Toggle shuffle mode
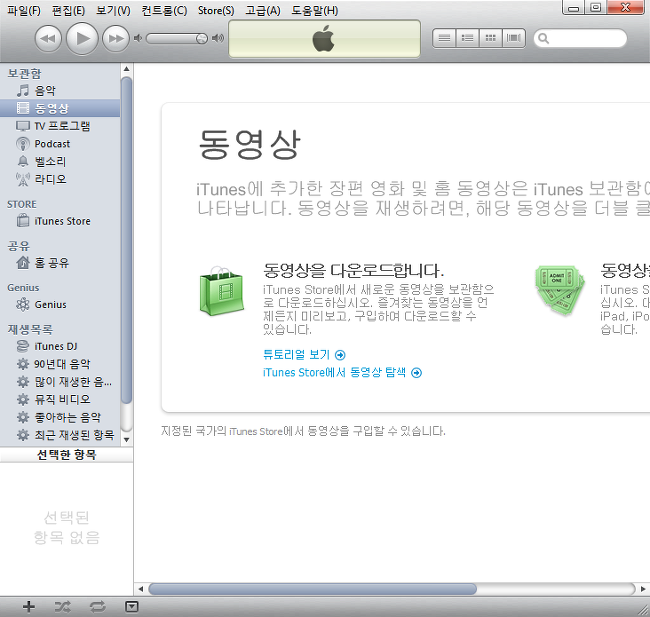This screenshot has height=617, width=650. pyautogui.click(x=63, y=607)
